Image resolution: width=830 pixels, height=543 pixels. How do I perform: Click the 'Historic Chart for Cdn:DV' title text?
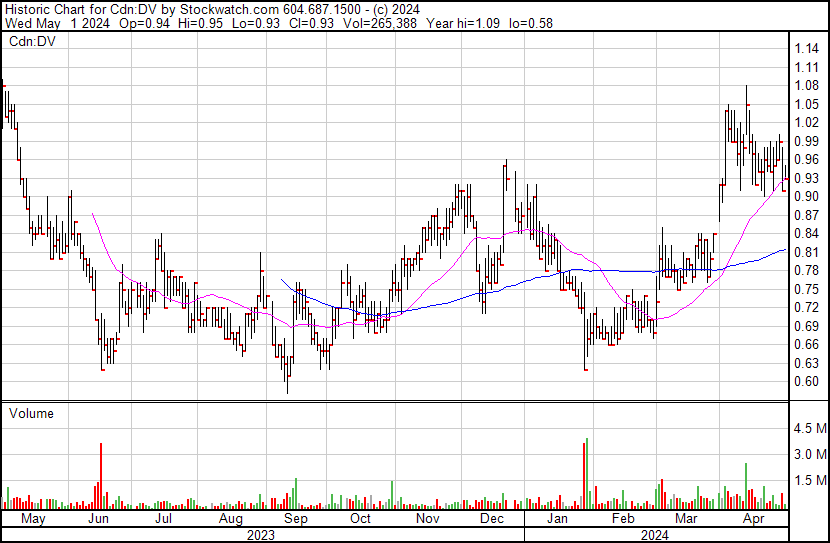tap(81, 10)
